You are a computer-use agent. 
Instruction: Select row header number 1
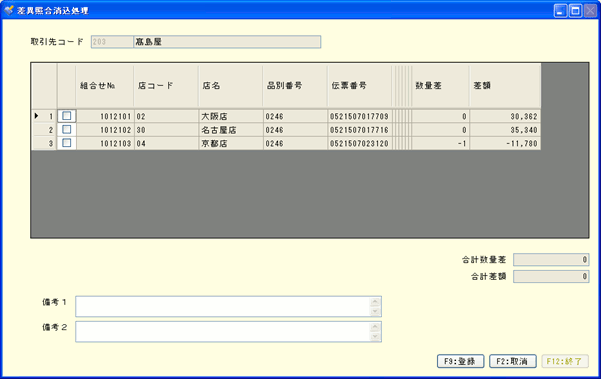(x=44, y=116)
